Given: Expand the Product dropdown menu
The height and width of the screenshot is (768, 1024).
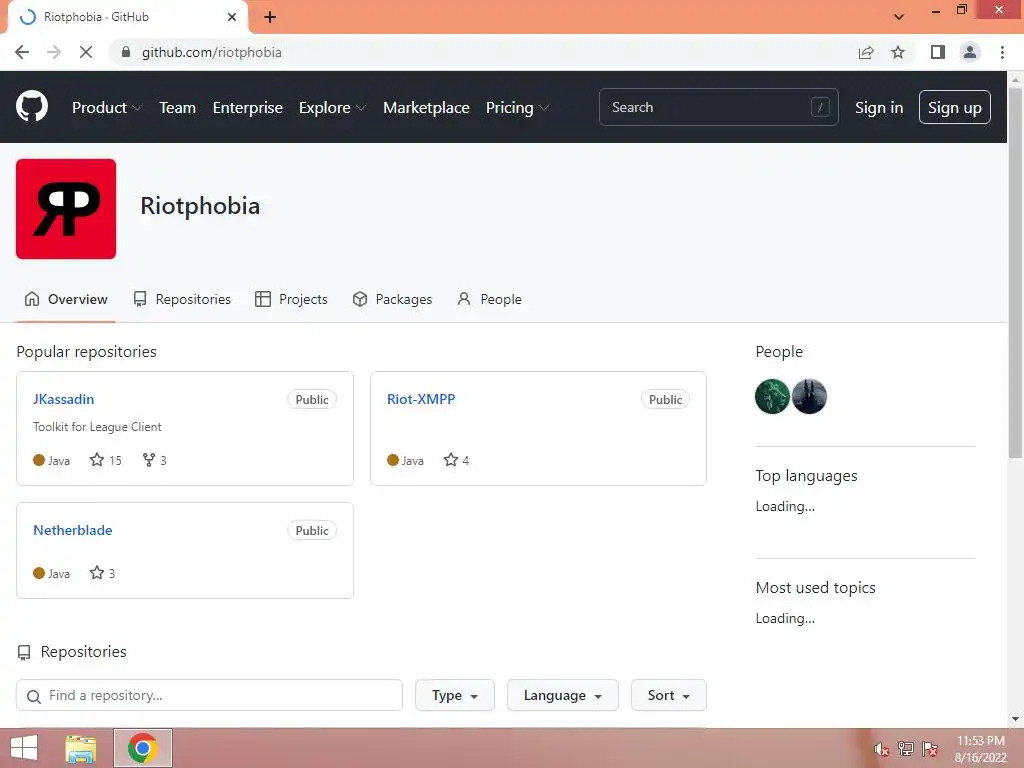Looking at the screenshot, I should [x=106, y=107].
